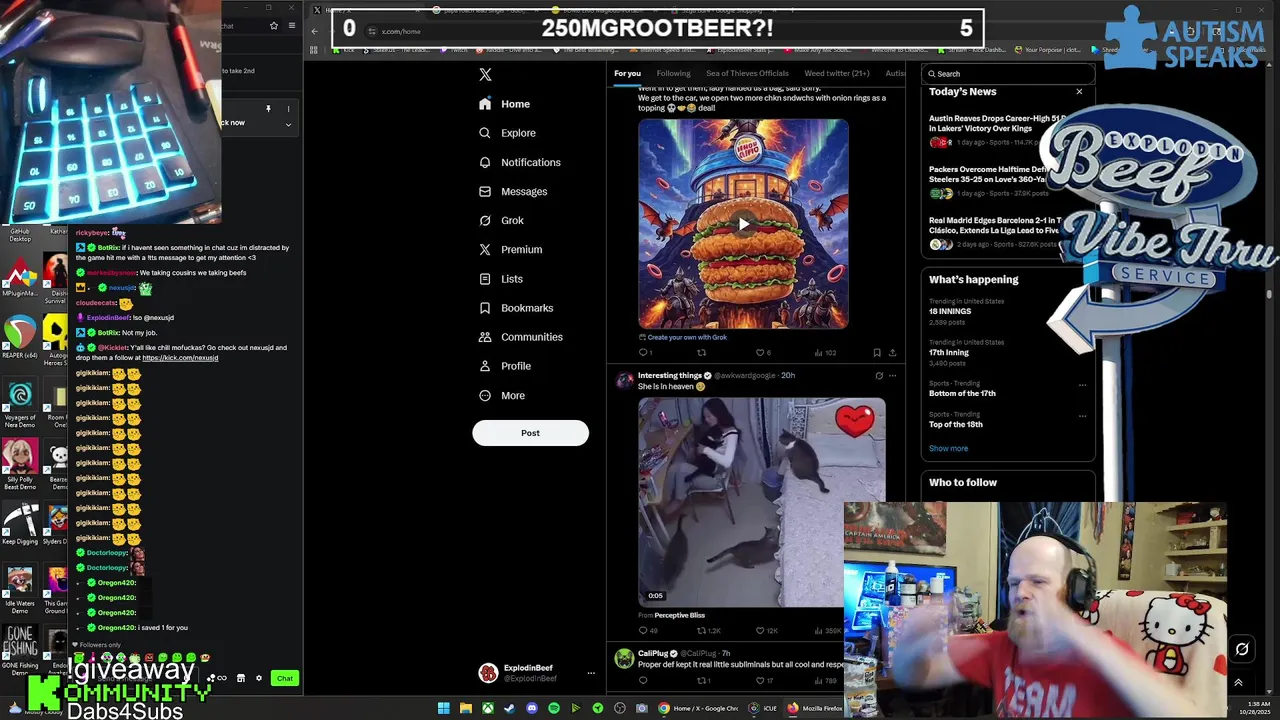Launch GitHub Desktop shortcut
The height and width of the screenshot is (720, 1280).
tap(20, 235)
